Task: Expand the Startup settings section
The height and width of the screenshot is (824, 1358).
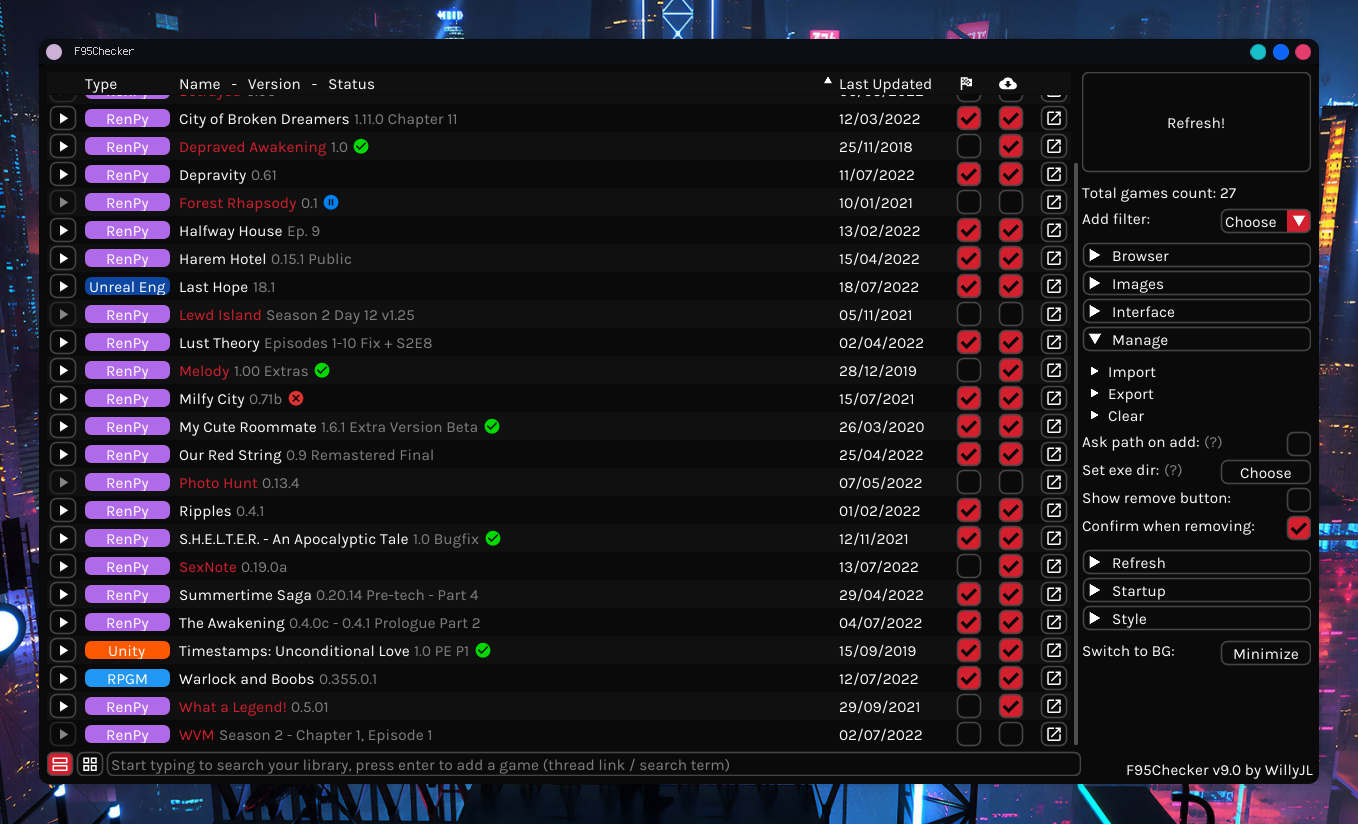Action: coord(1196,591)
